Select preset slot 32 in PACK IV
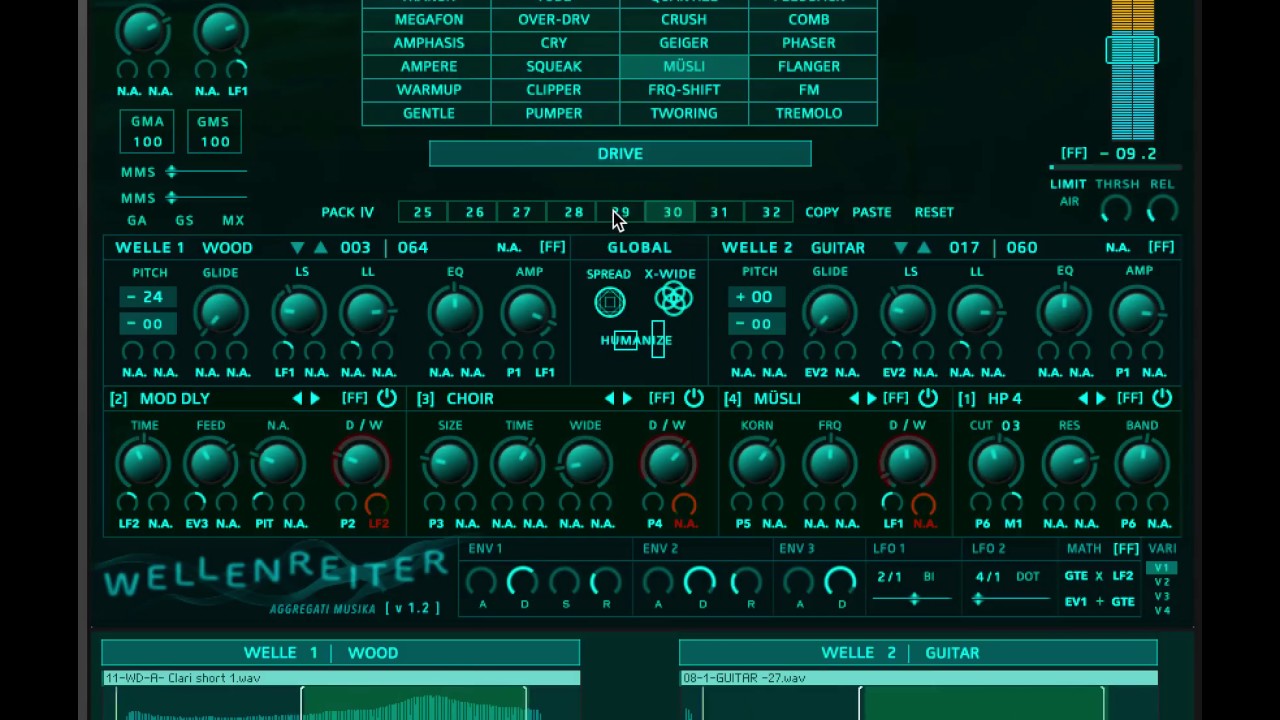1280x720 pixels. (771, 212)
